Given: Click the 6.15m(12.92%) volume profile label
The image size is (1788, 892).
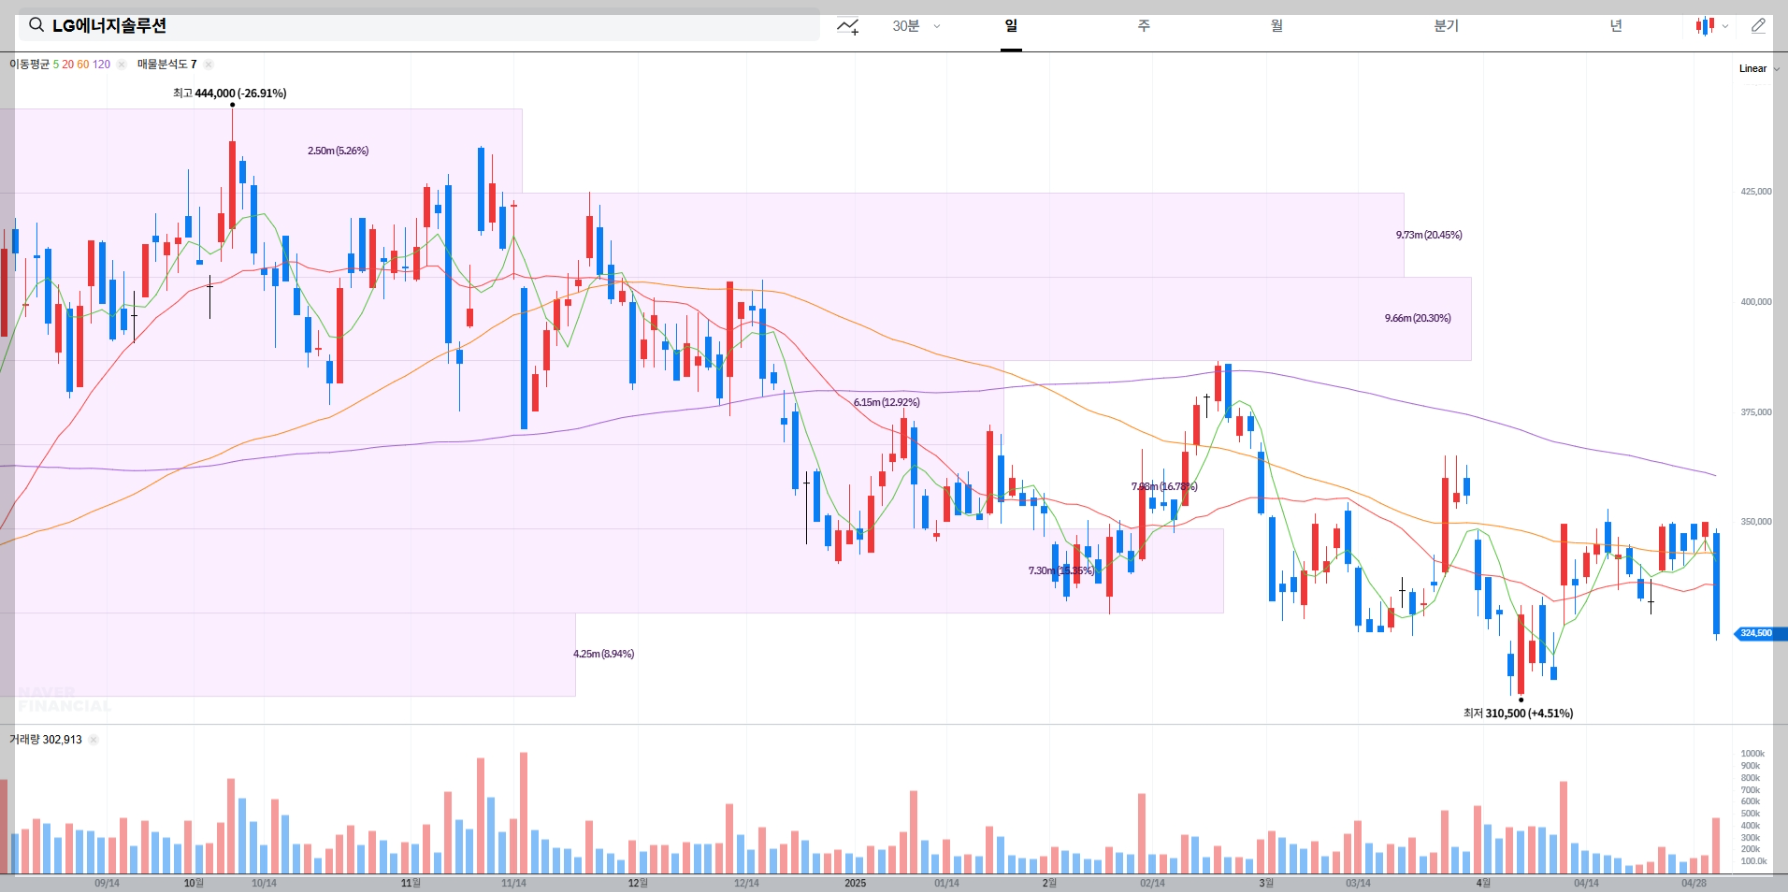Looking at the screenshot, I should pos(886,402).
